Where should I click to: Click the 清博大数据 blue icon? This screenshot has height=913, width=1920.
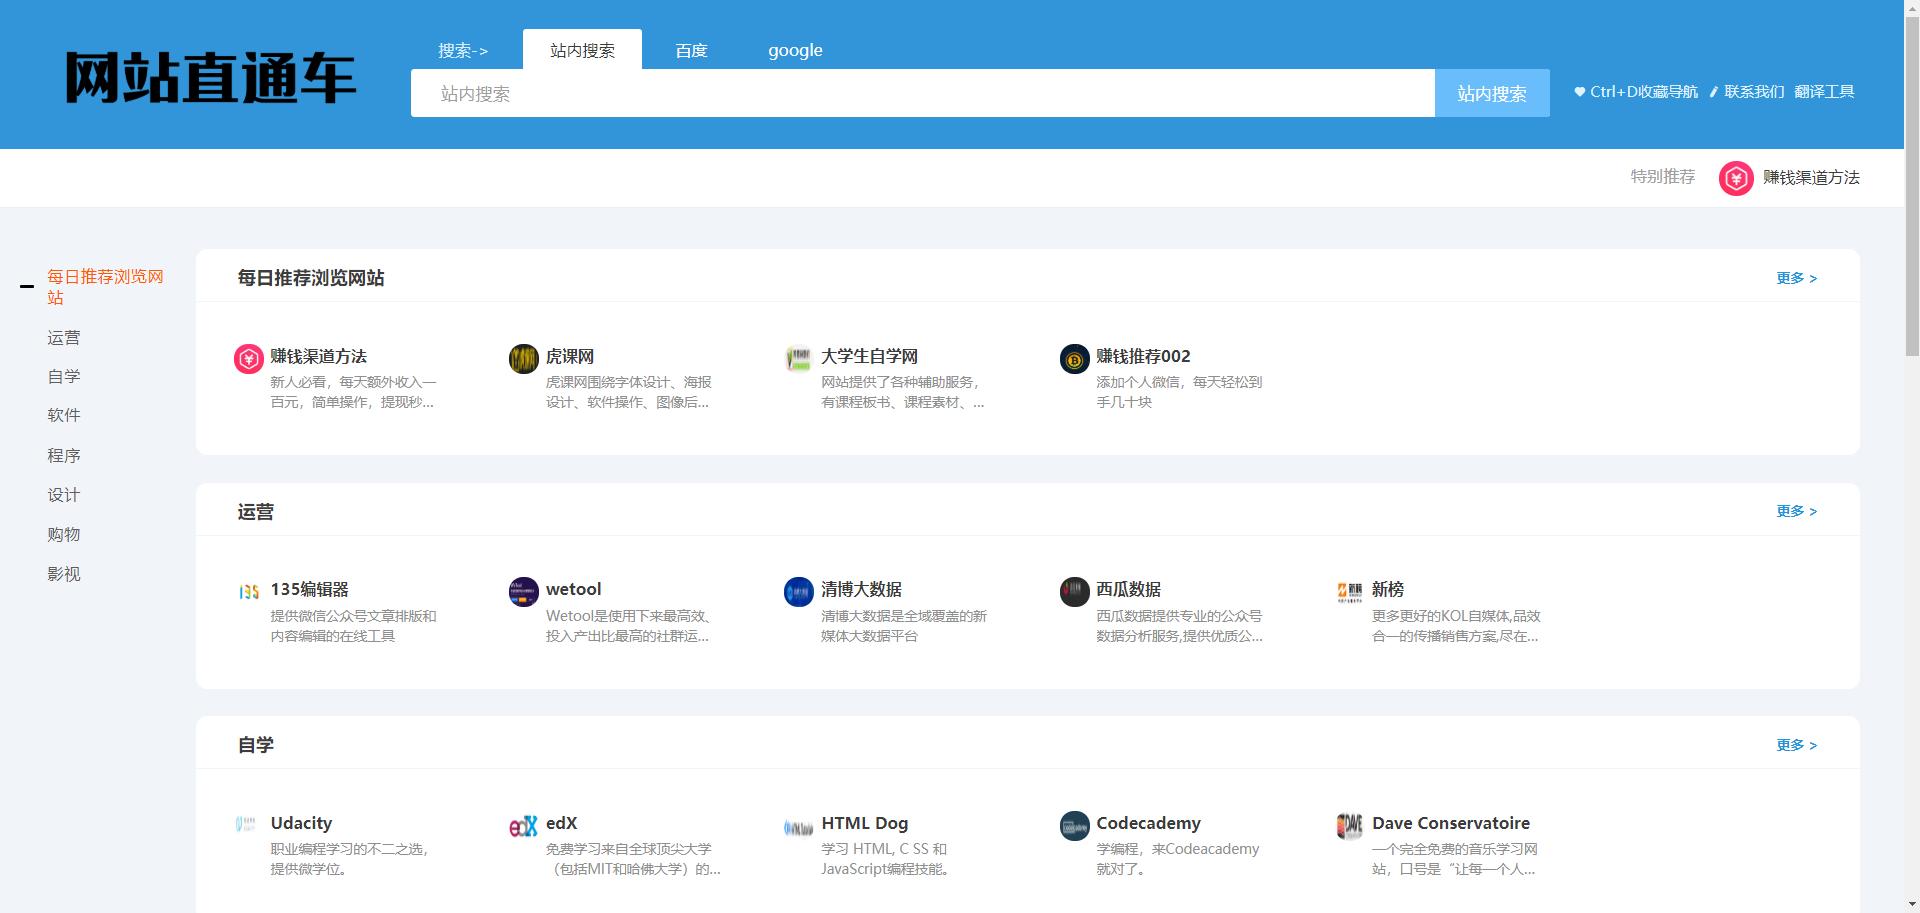[x=798, y=592]
